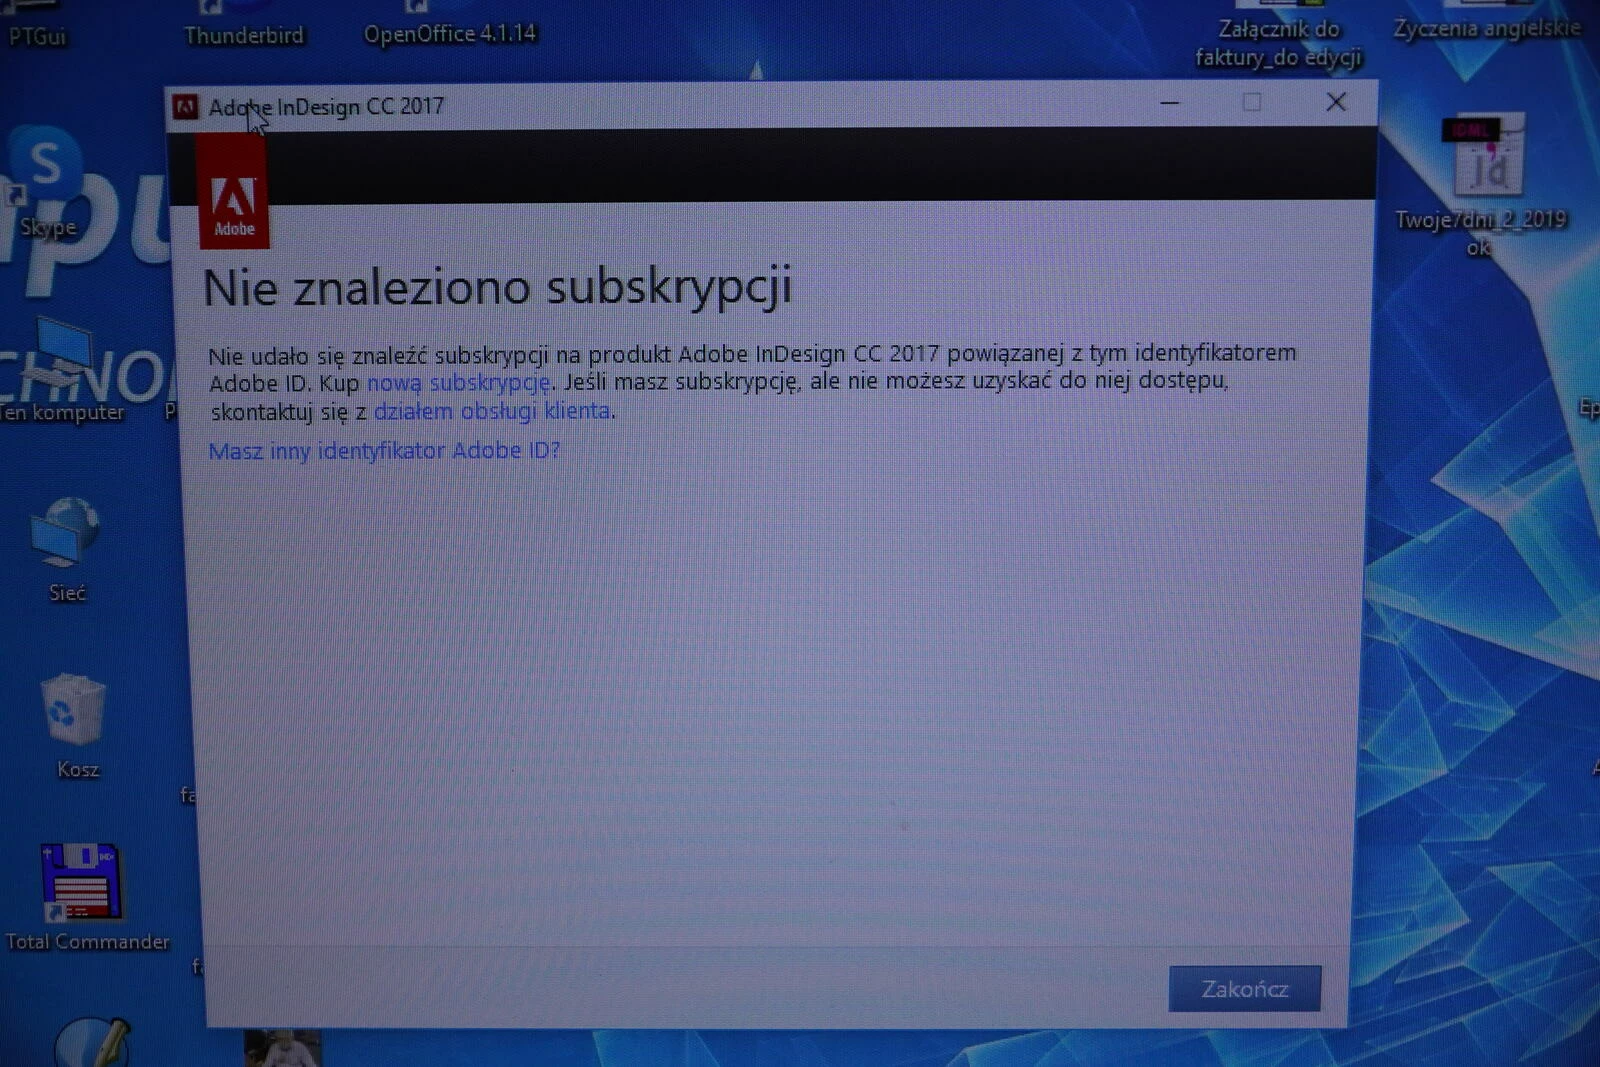Select the Kosz recycle bin icon
This screenshot has width=1600, height=1067.
click(x=76, y=726)
